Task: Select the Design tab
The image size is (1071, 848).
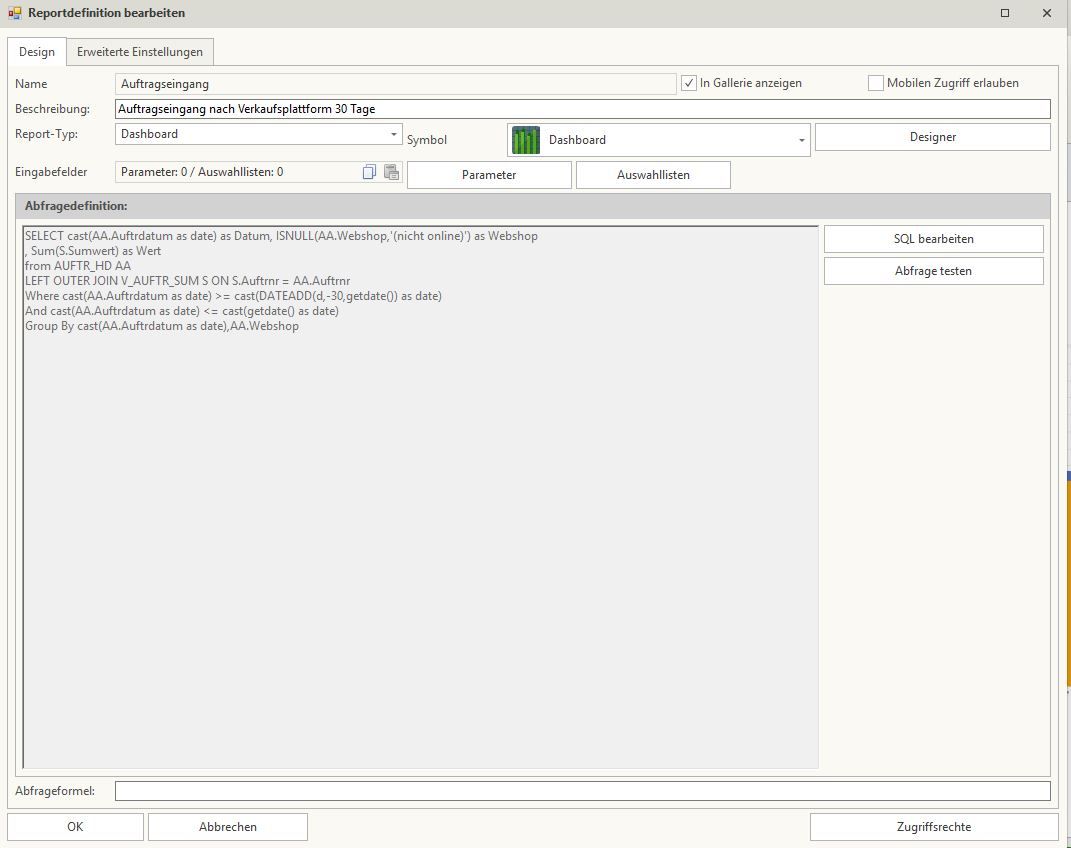Action: point(37,52)
